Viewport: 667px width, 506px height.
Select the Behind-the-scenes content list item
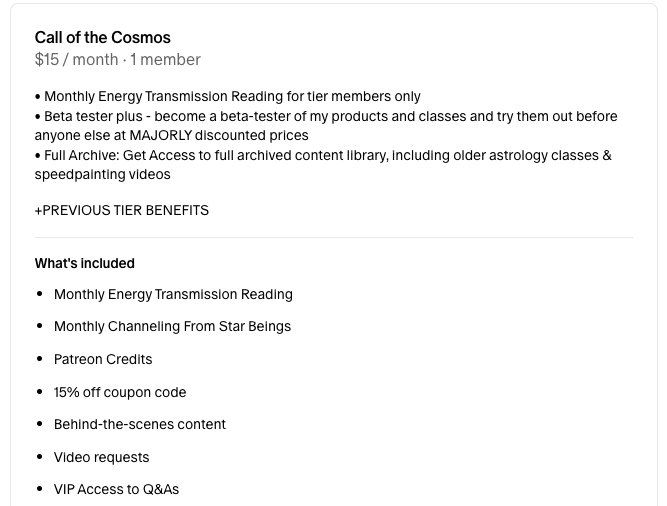pyautogui.click(x=140, y=424)
